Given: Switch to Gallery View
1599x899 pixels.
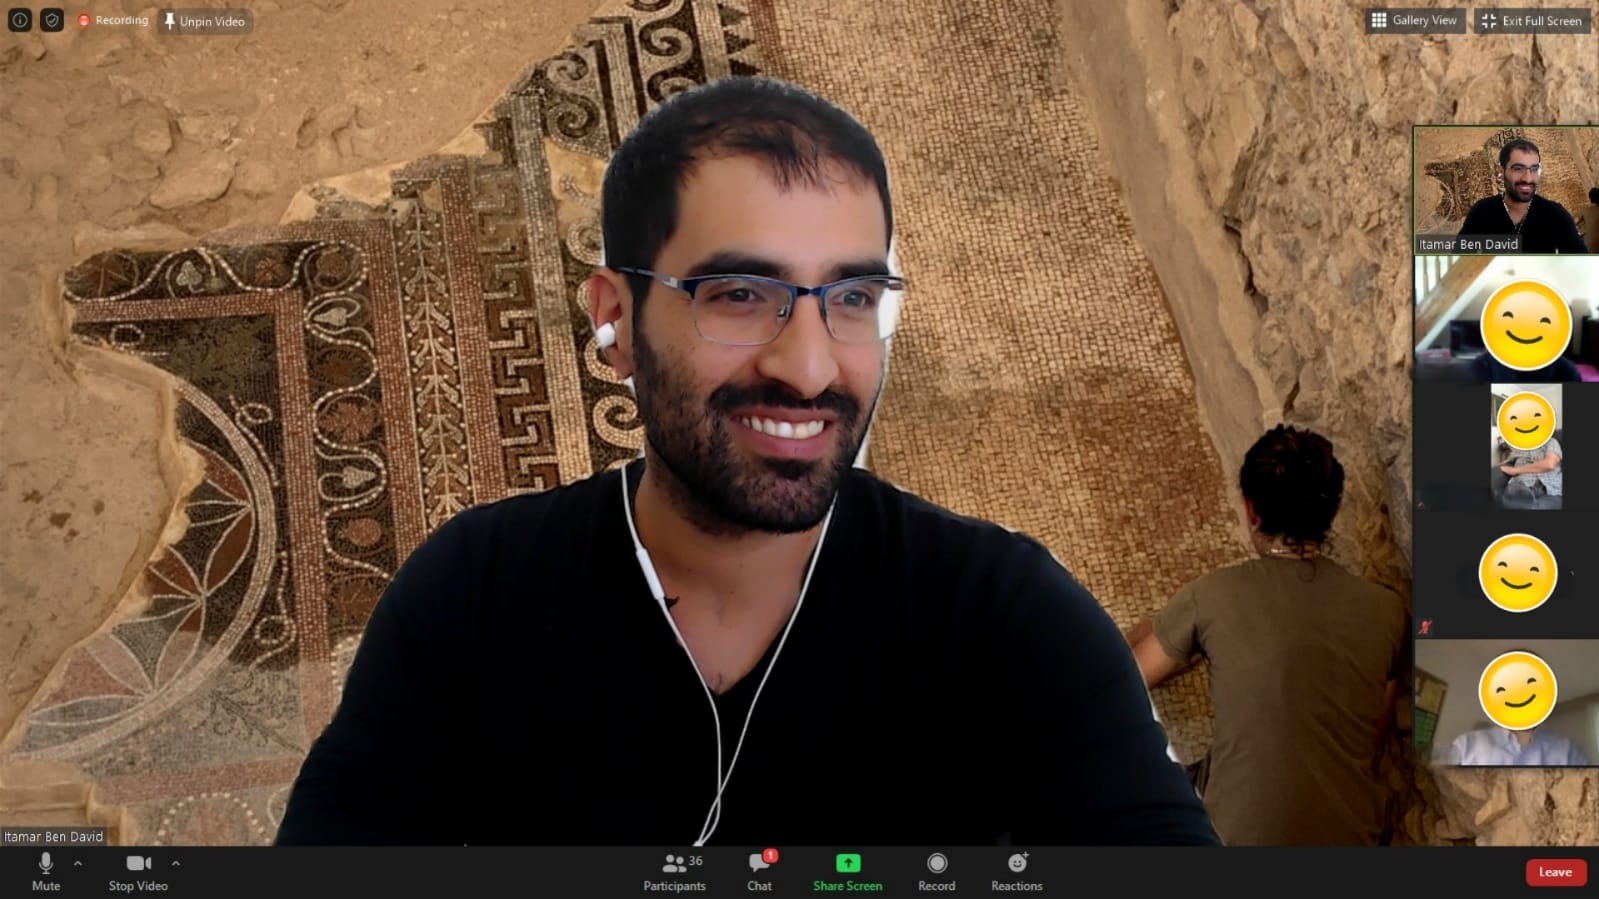Looking at the screenshot, I should click(x=1414, y=20).
